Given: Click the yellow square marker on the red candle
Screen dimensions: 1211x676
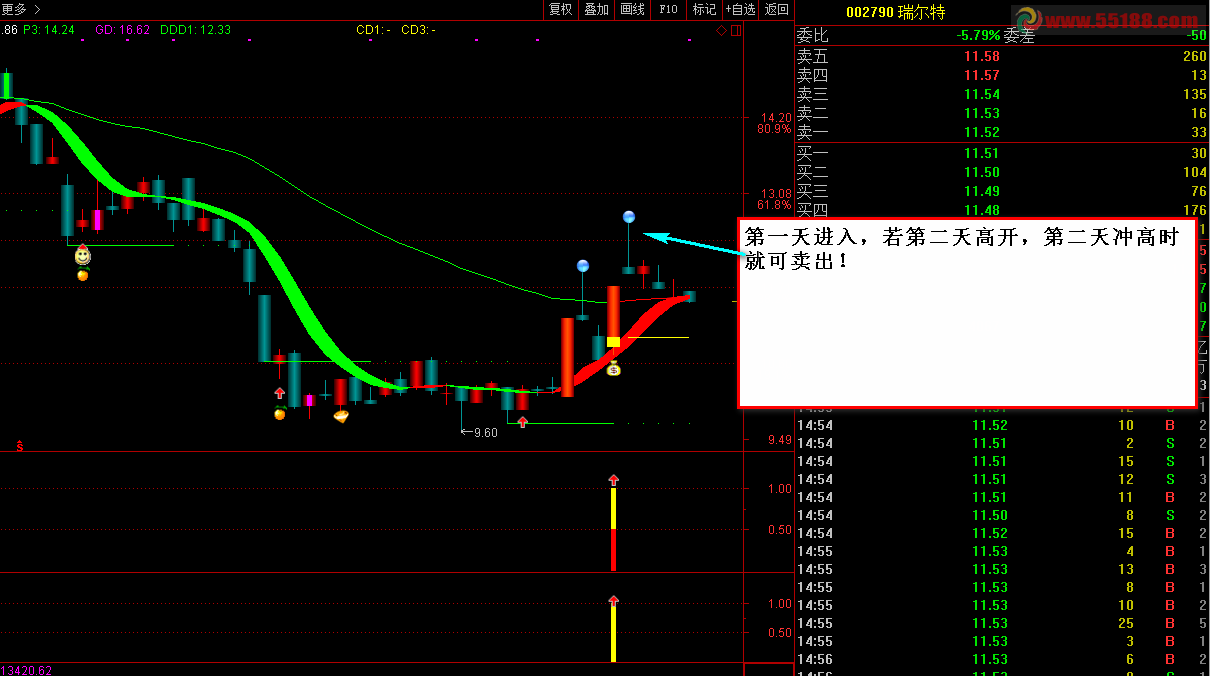Looking at the screenshot, I should [x=613, y=342].
